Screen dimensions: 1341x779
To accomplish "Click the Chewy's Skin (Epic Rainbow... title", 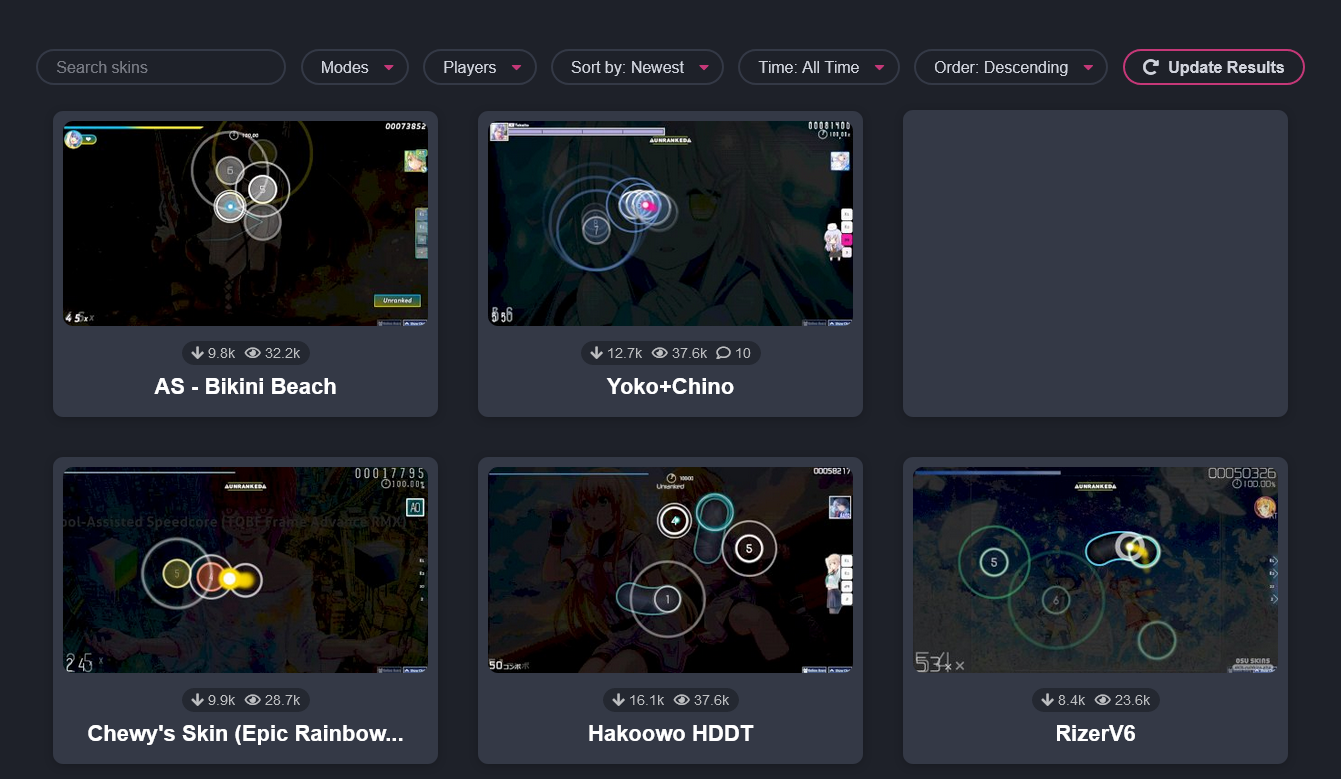I will 245,733.
